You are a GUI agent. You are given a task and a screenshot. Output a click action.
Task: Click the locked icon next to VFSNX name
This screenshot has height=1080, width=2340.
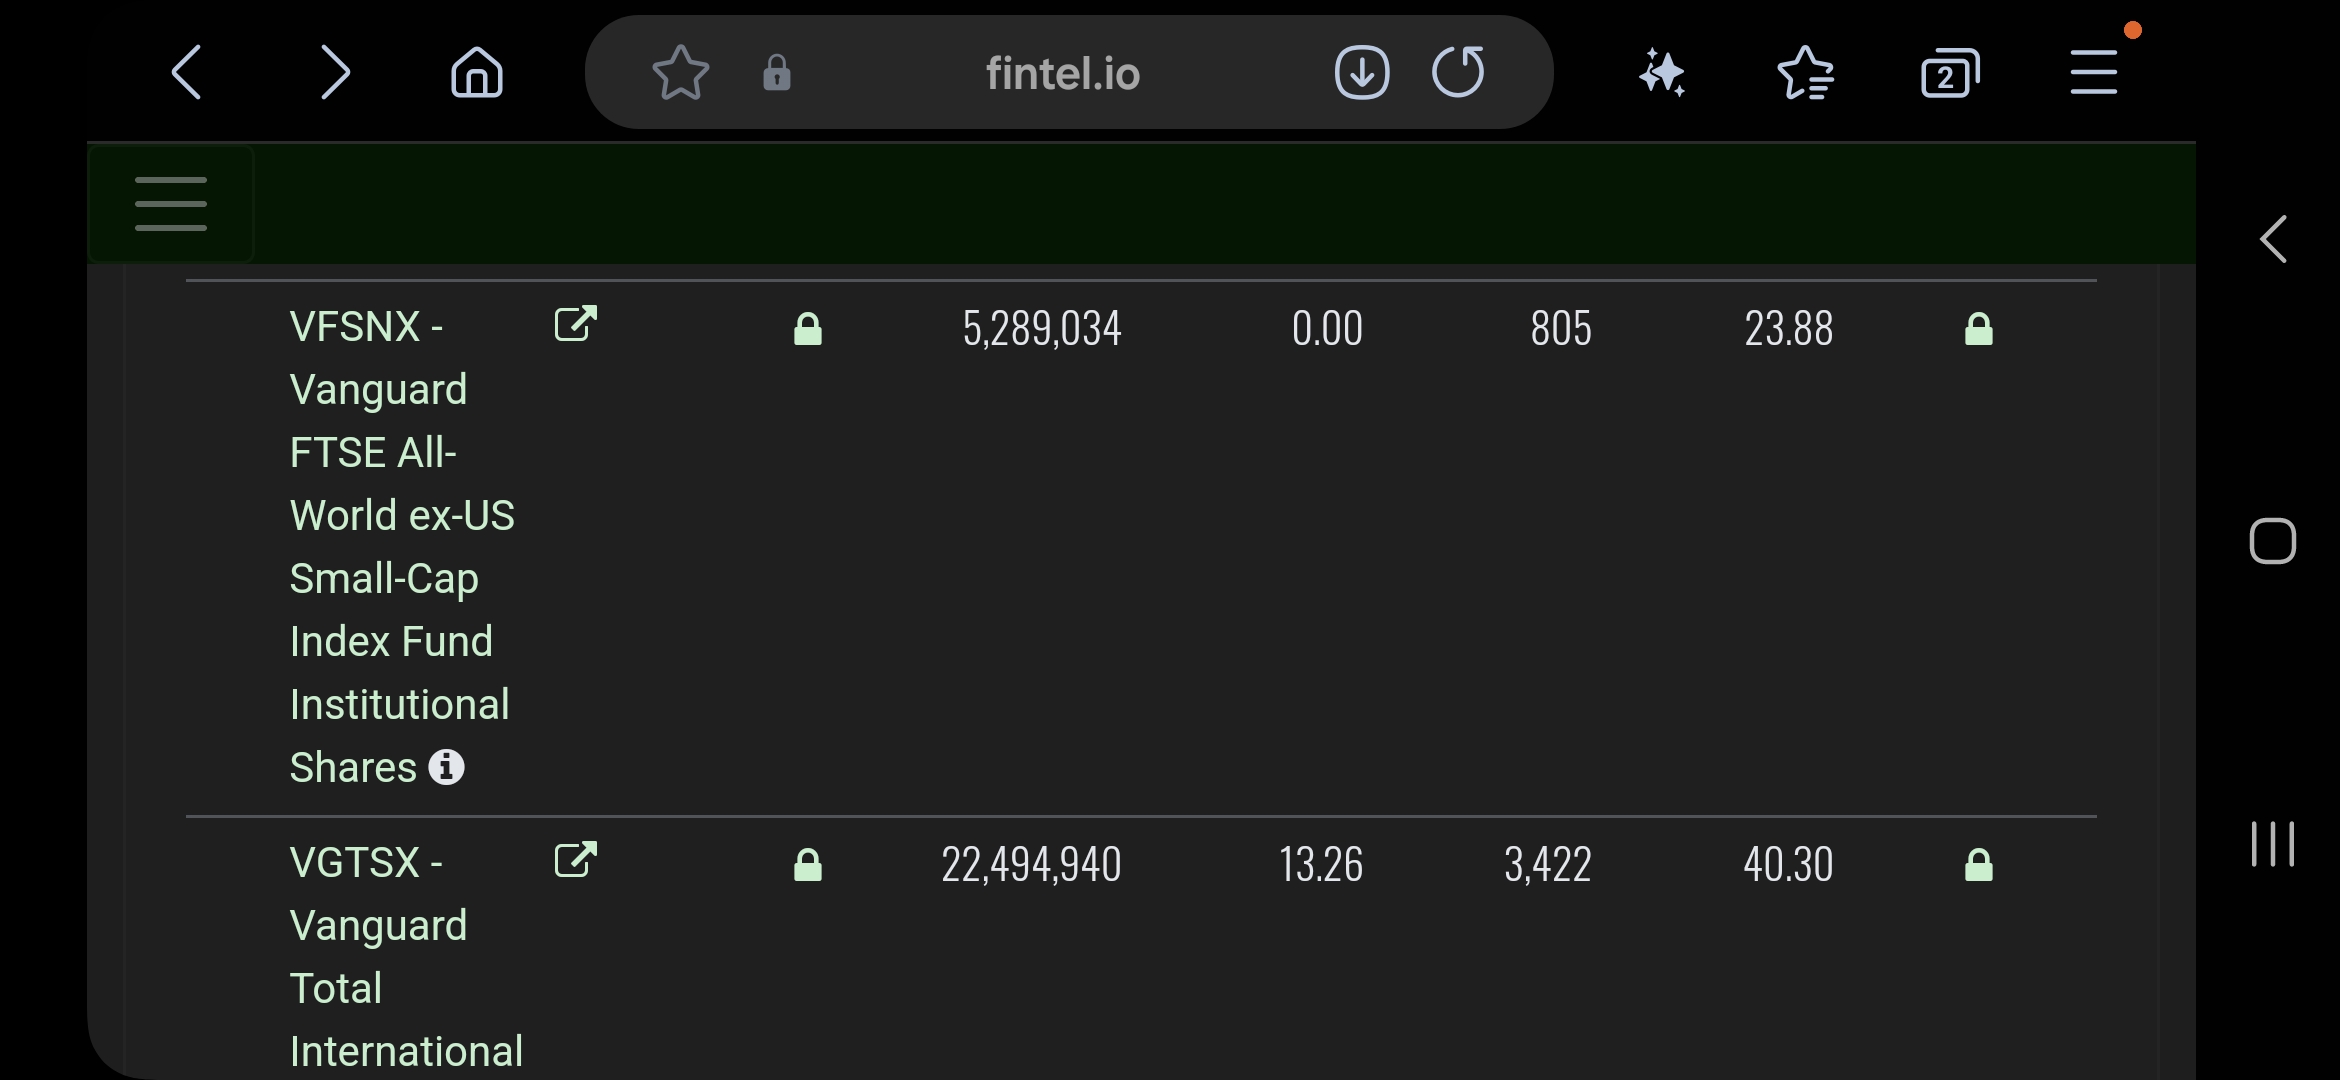[x=808, y=329]
